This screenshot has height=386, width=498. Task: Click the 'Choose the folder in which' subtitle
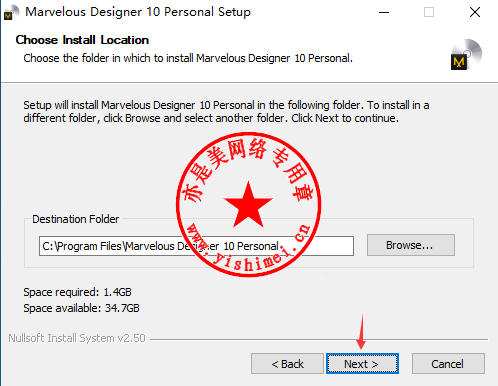pyautogui.click(x=188, y=58)
